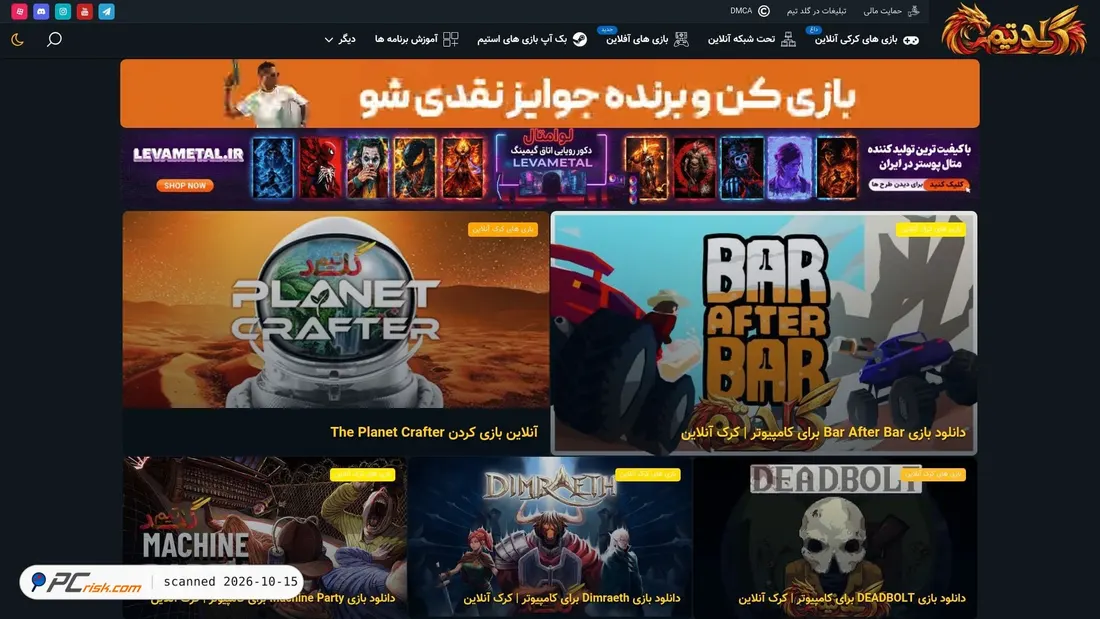
Task: Click the Gold Team dragon logo
Action: pos(1014,29)
